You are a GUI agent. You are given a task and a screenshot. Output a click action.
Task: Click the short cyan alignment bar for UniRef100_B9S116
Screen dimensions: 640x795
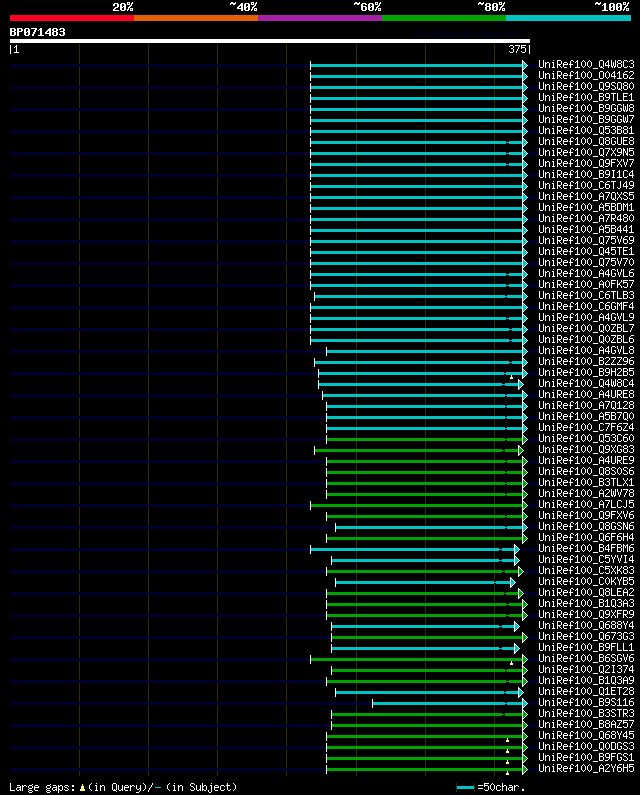click(x=450, y=703)
